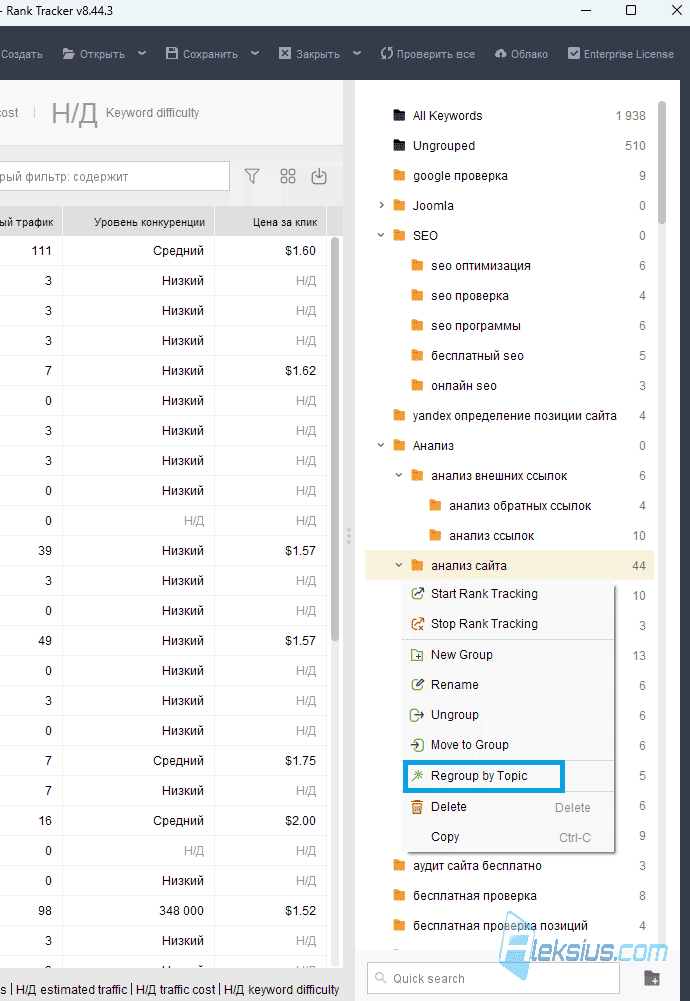The width and height of the screenshot is (690, 1001).
Task: Choose New Group from context menu
Action: [508, 654]
